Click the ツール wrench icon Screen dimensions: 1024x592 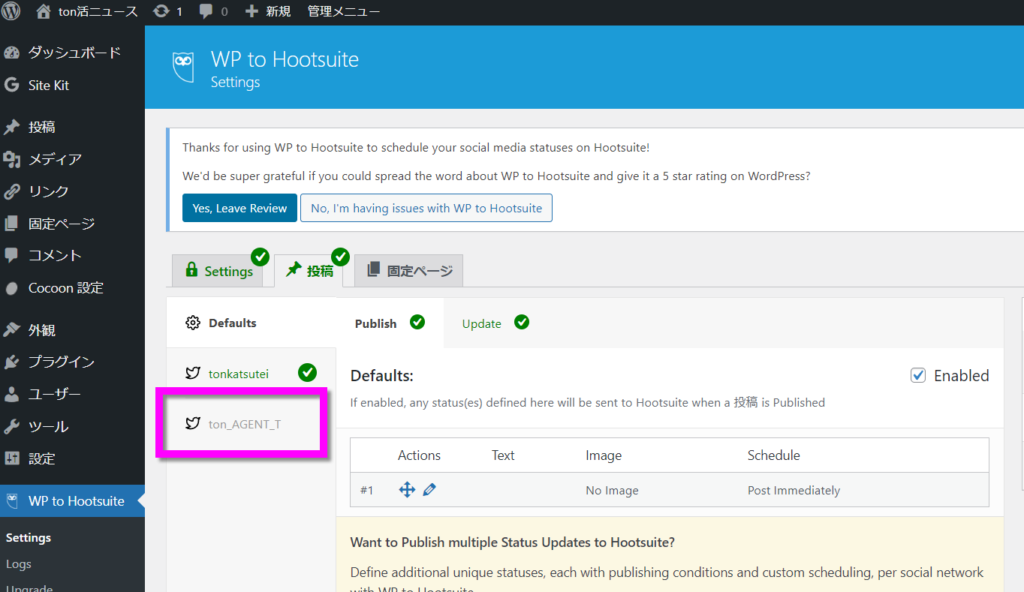point(12,426)
